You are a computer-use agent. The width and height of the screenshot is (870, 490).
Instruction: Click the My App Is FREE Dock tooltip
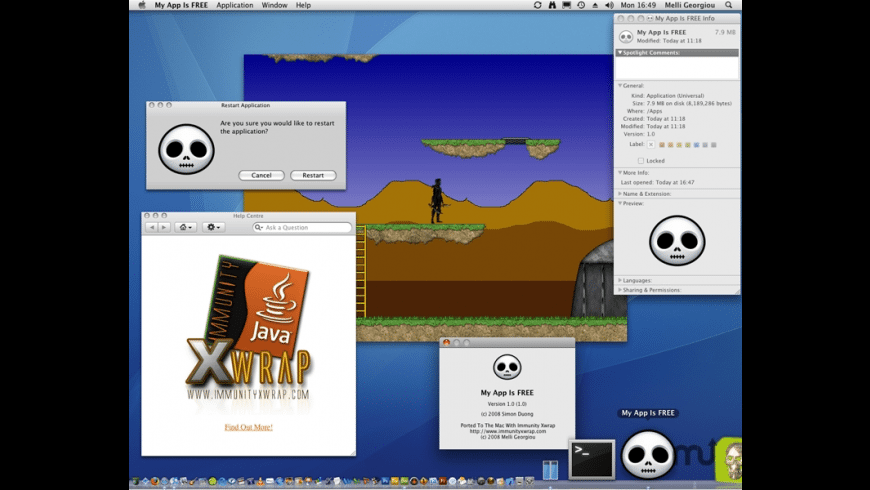tap(648, 413)
